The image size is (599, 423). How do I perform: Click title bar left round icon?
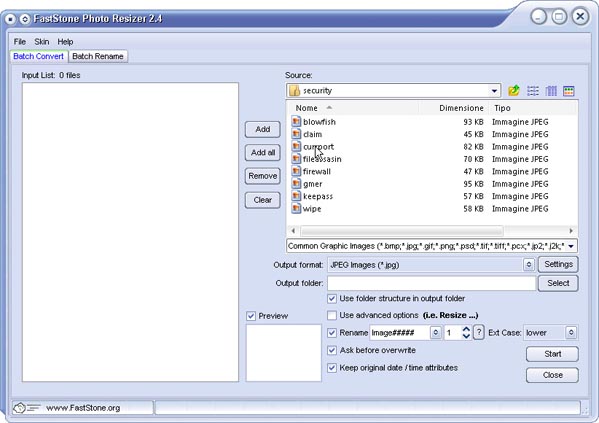[10, 19]
